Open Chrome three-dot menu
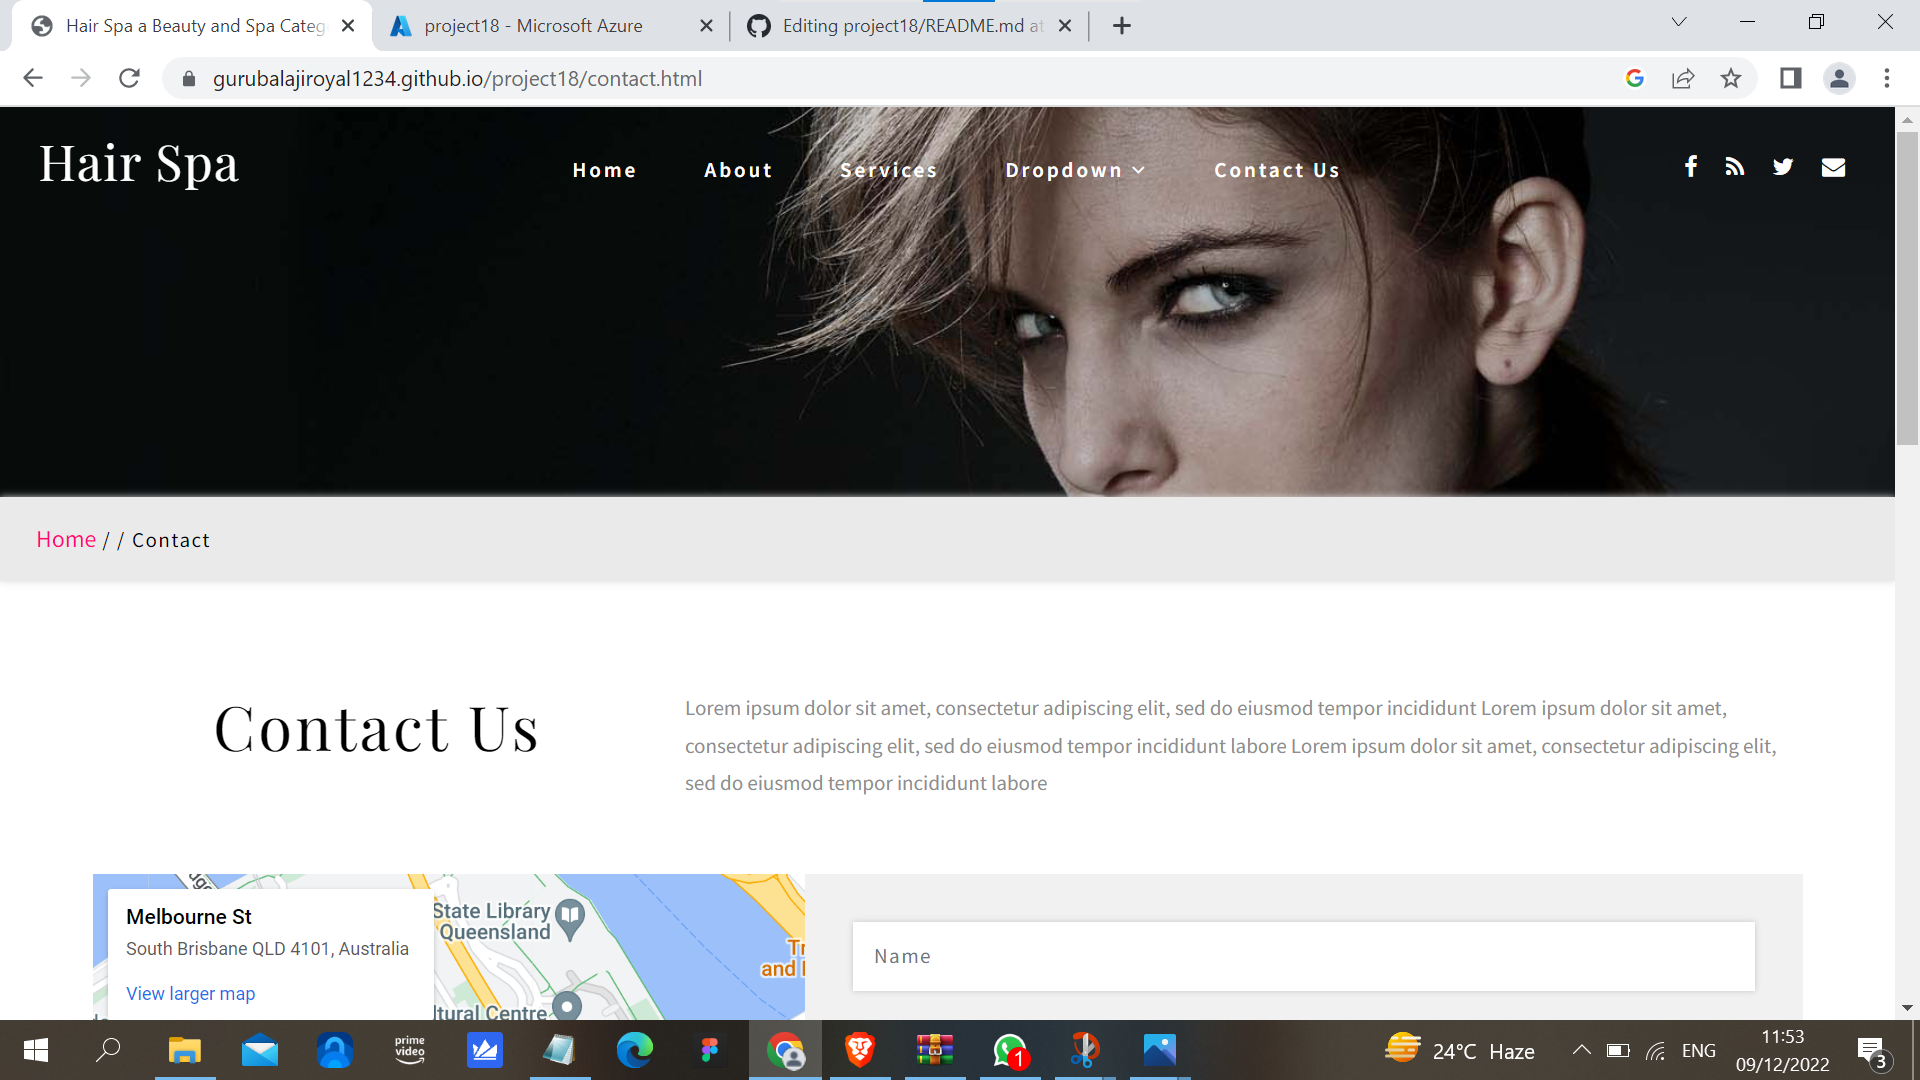The image size is (1920, 1080). coord(1887,78)
